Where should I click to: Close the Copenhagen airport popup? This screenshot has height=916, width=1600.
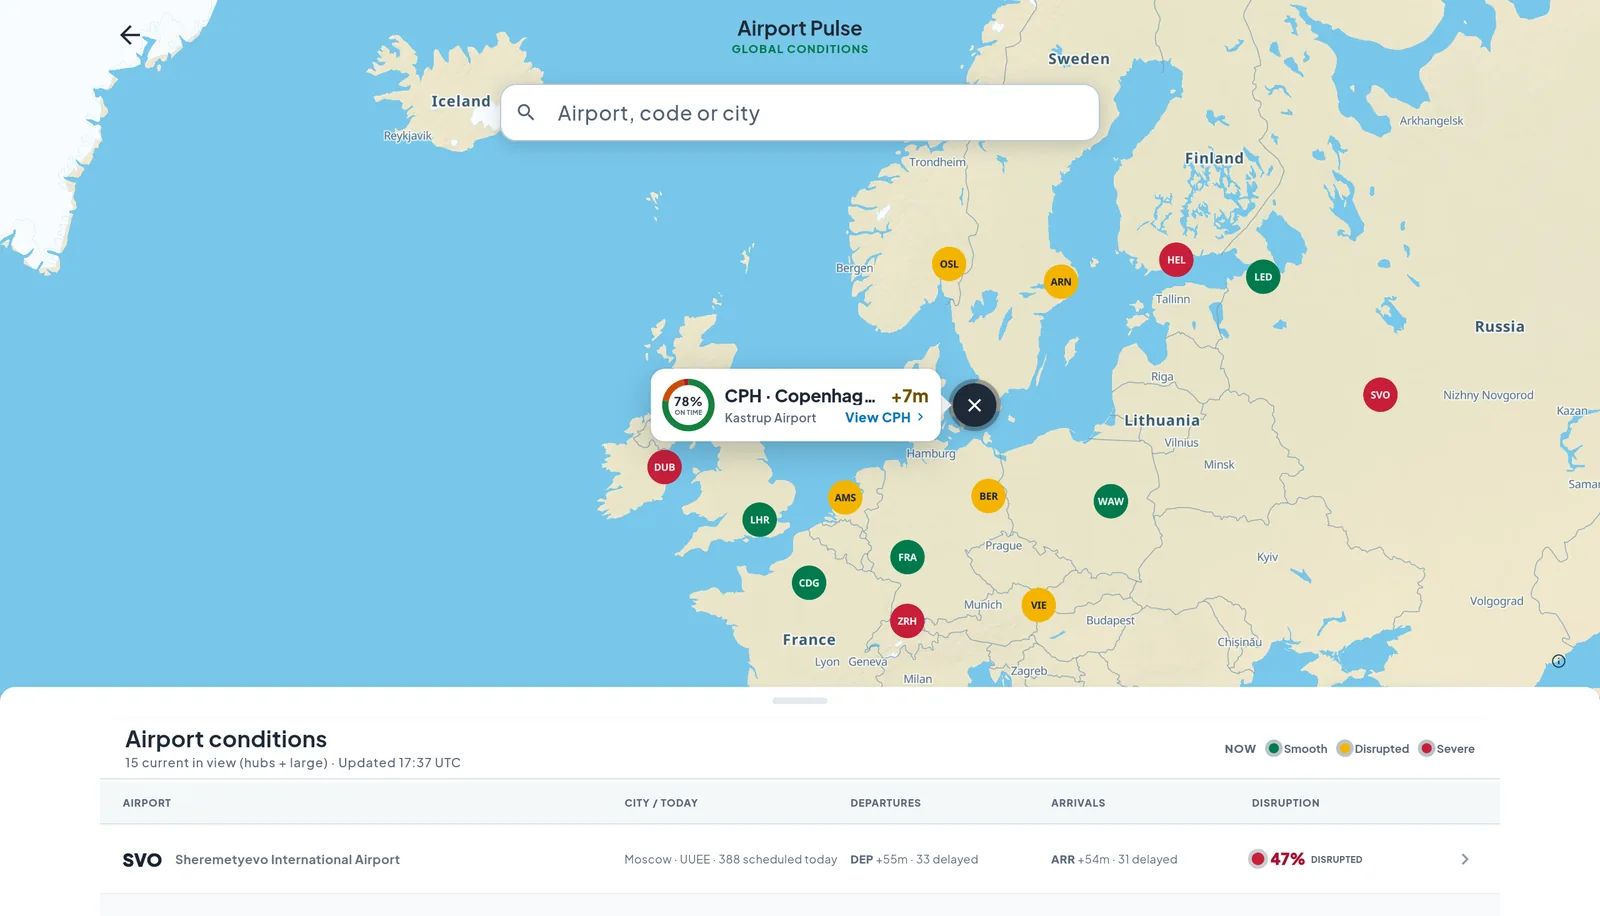pos(974,405)
